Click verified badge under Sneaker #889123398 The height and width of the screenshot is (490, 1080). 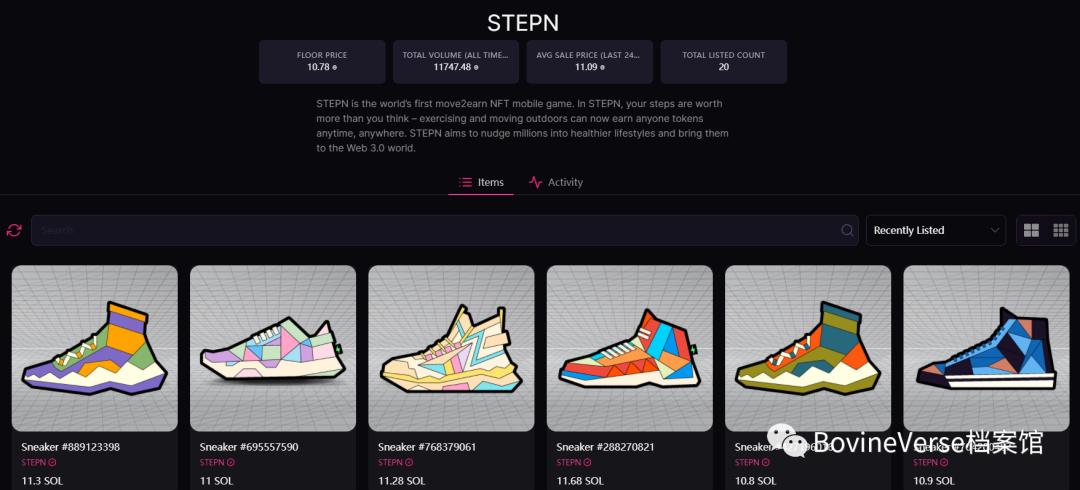[52, 462]
